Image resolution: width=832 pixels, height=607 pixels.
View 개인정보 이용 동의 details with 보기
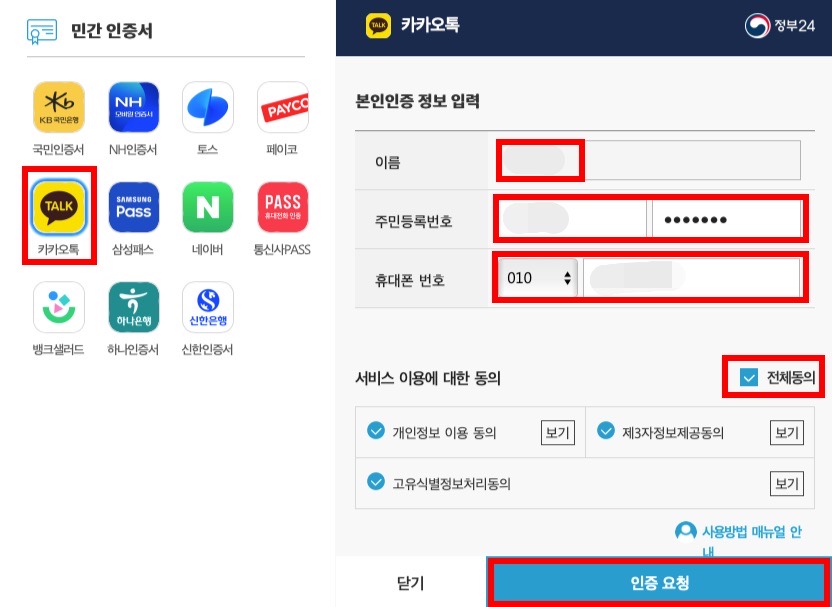pyautogui.click(x=558, y=432)
